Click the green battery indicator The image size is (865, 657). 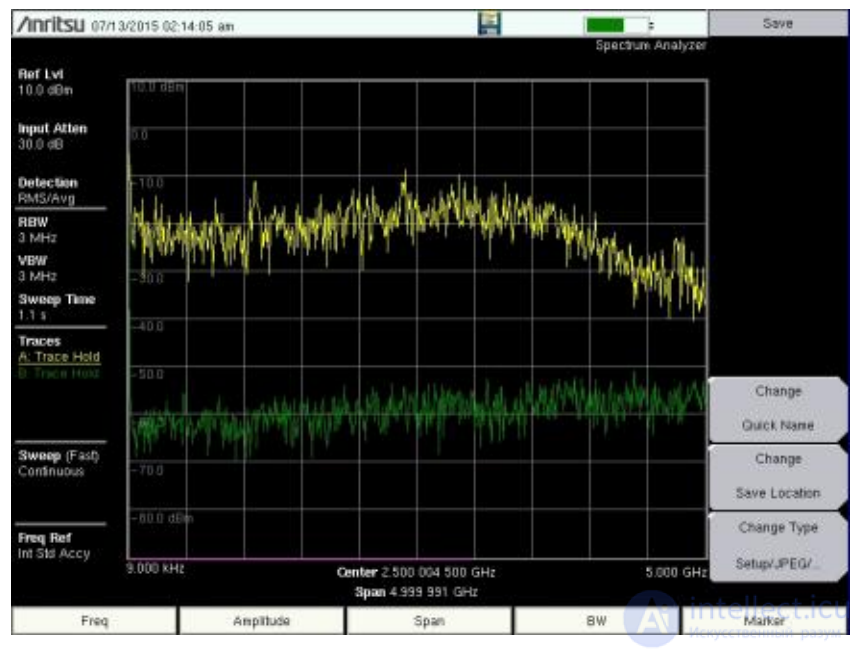pyautogui.click(x=617, y=25)
